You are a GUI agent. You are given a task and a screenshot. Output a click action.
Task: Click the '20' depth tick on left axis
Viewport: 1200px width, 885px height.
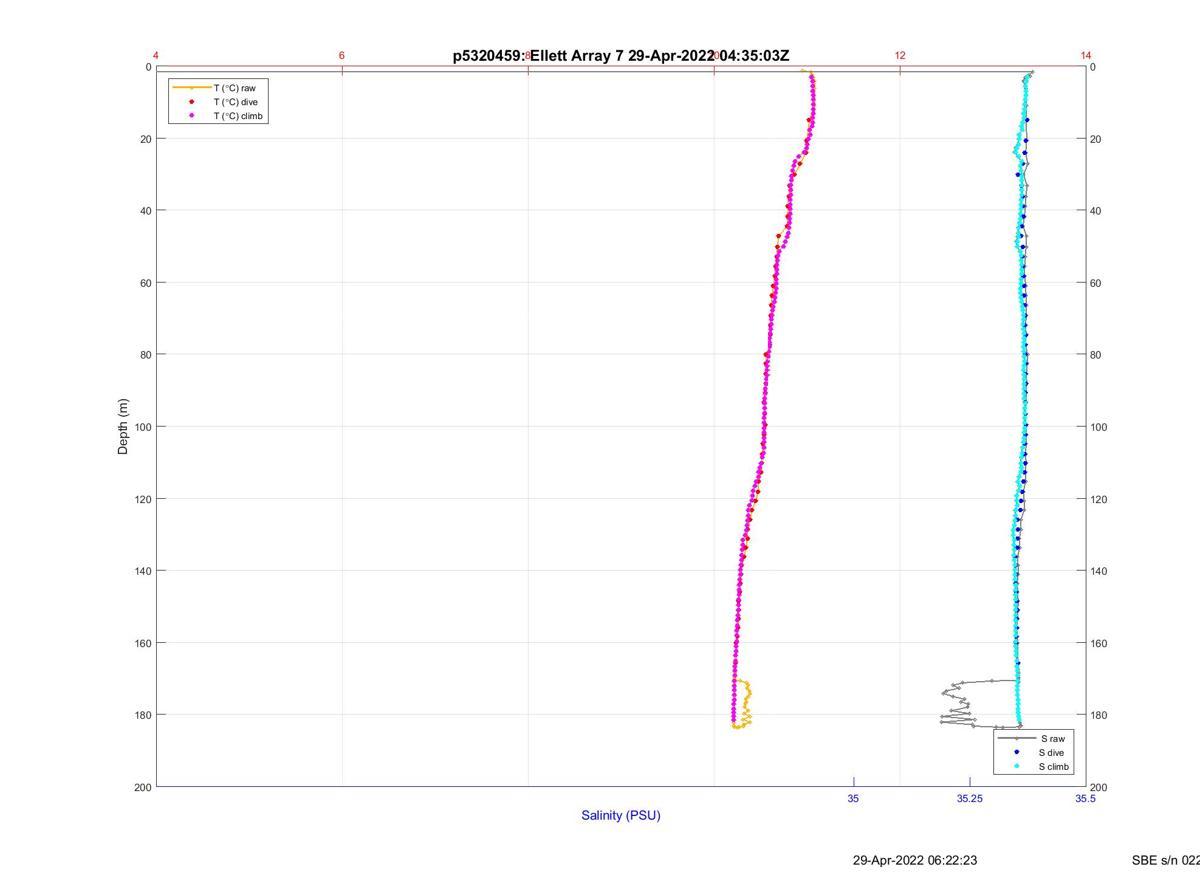[x=145, y=139]
